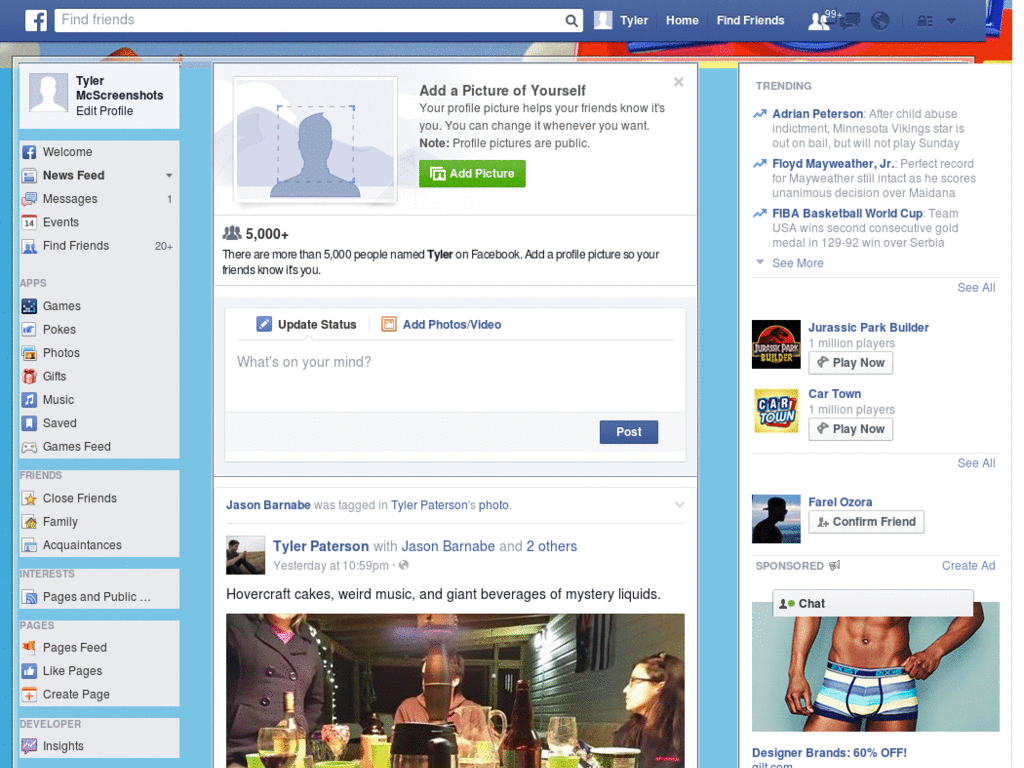Image resolution: width=1024 pixels, height=768 pixels.
Task: Open the Gifts app icon
Action: coord(29,377)
